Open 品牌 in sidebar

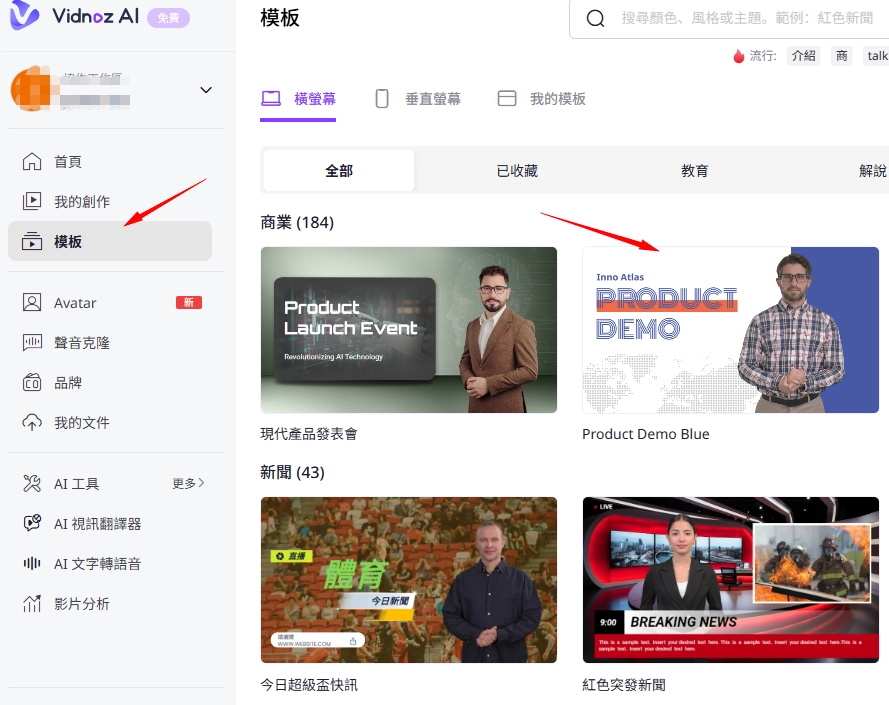tap(110, 383)
